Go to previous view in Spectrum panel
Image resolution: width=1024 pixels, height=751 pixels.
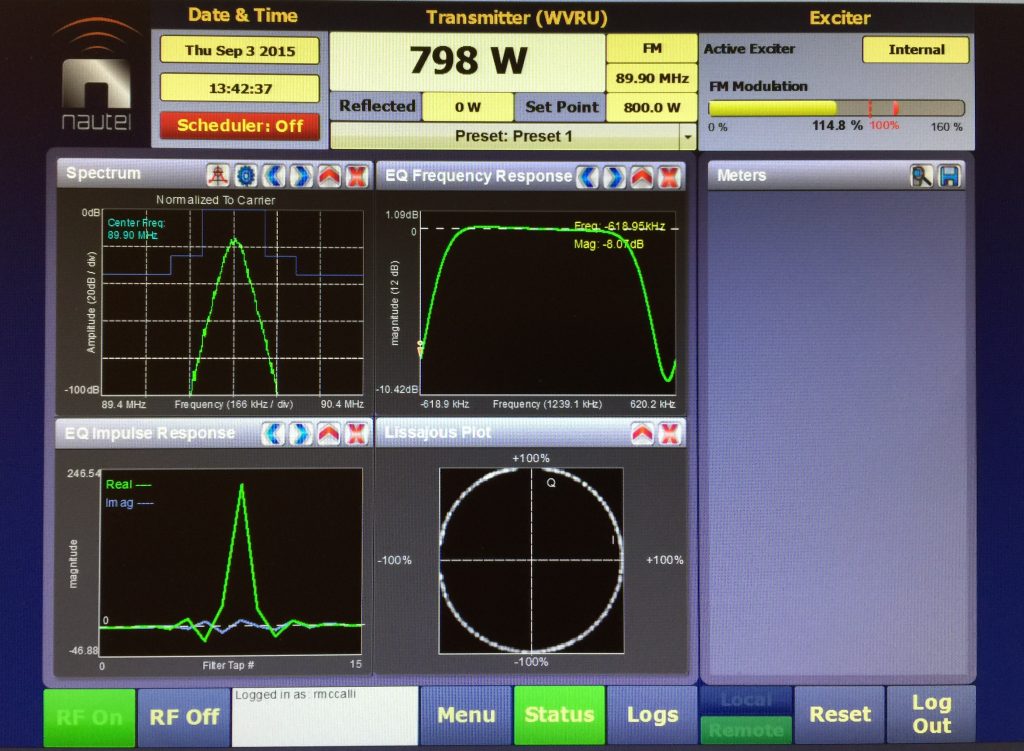point(274,175)
